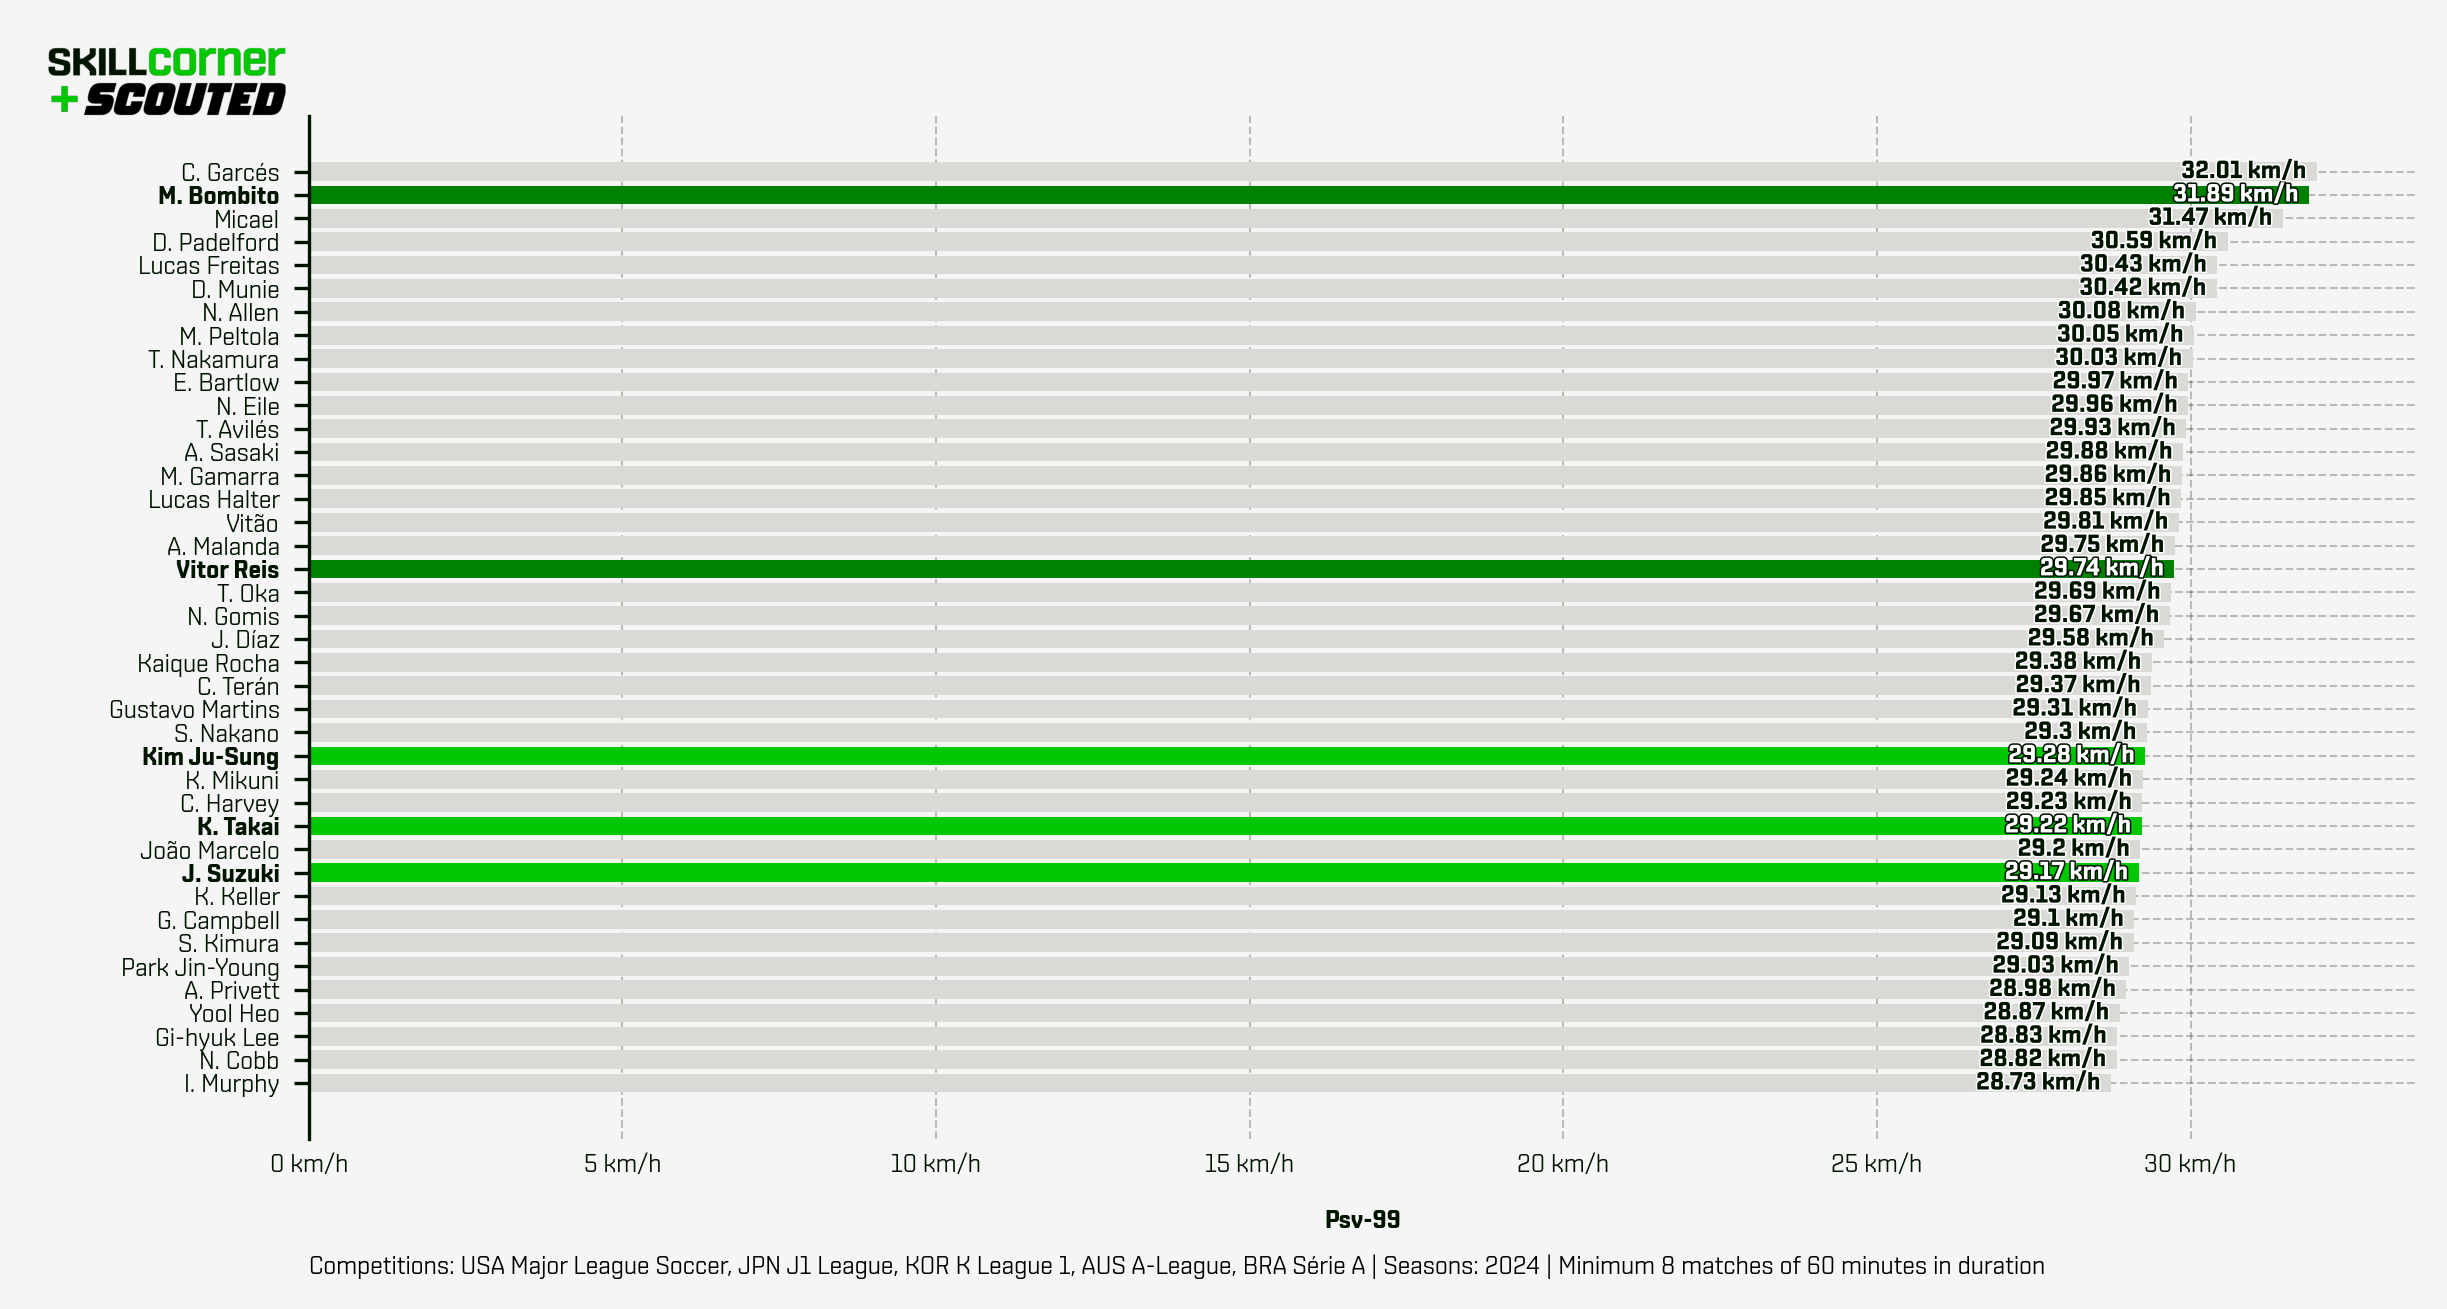Click the Micael 31.47 km/h value label
The height and width of the screenshot is (1309, 2447).
pos(2210,217)
